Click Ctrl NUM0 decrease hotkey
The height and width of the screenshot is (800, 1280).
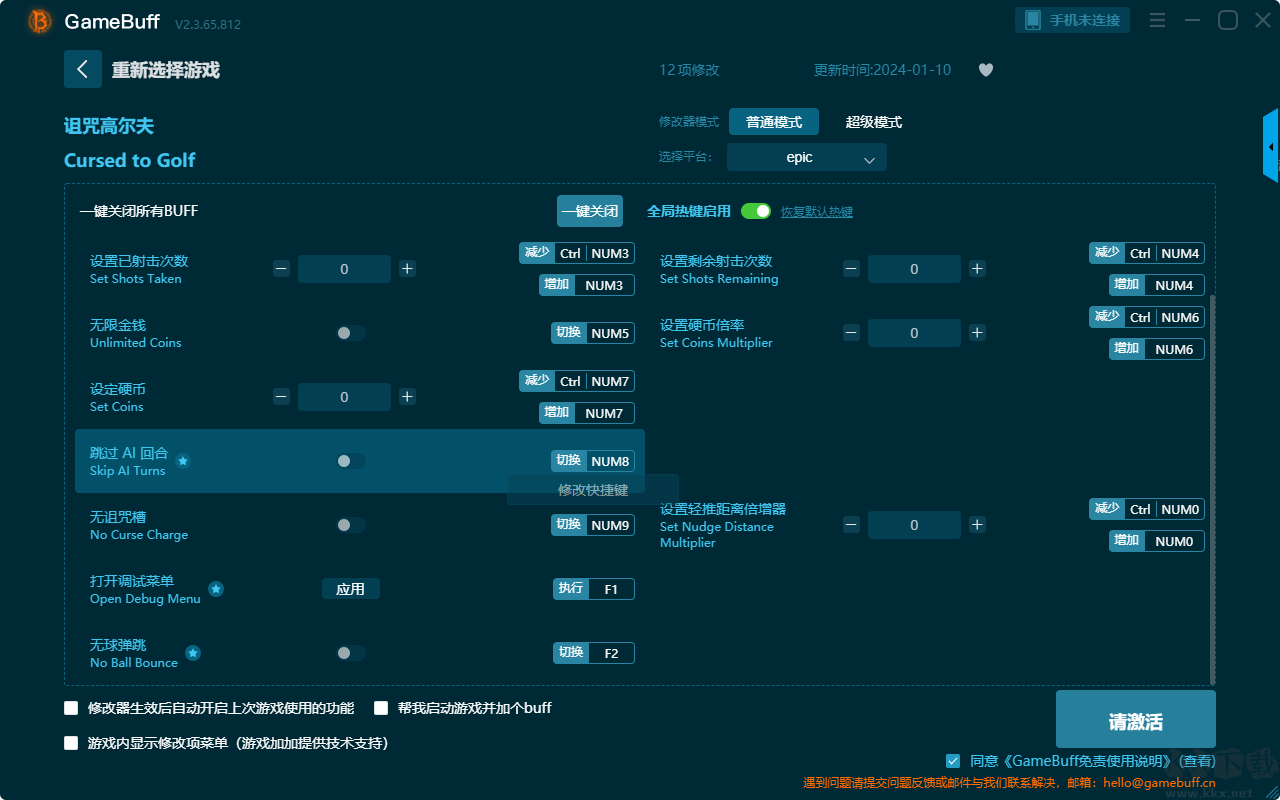(x=1147, y=509)
